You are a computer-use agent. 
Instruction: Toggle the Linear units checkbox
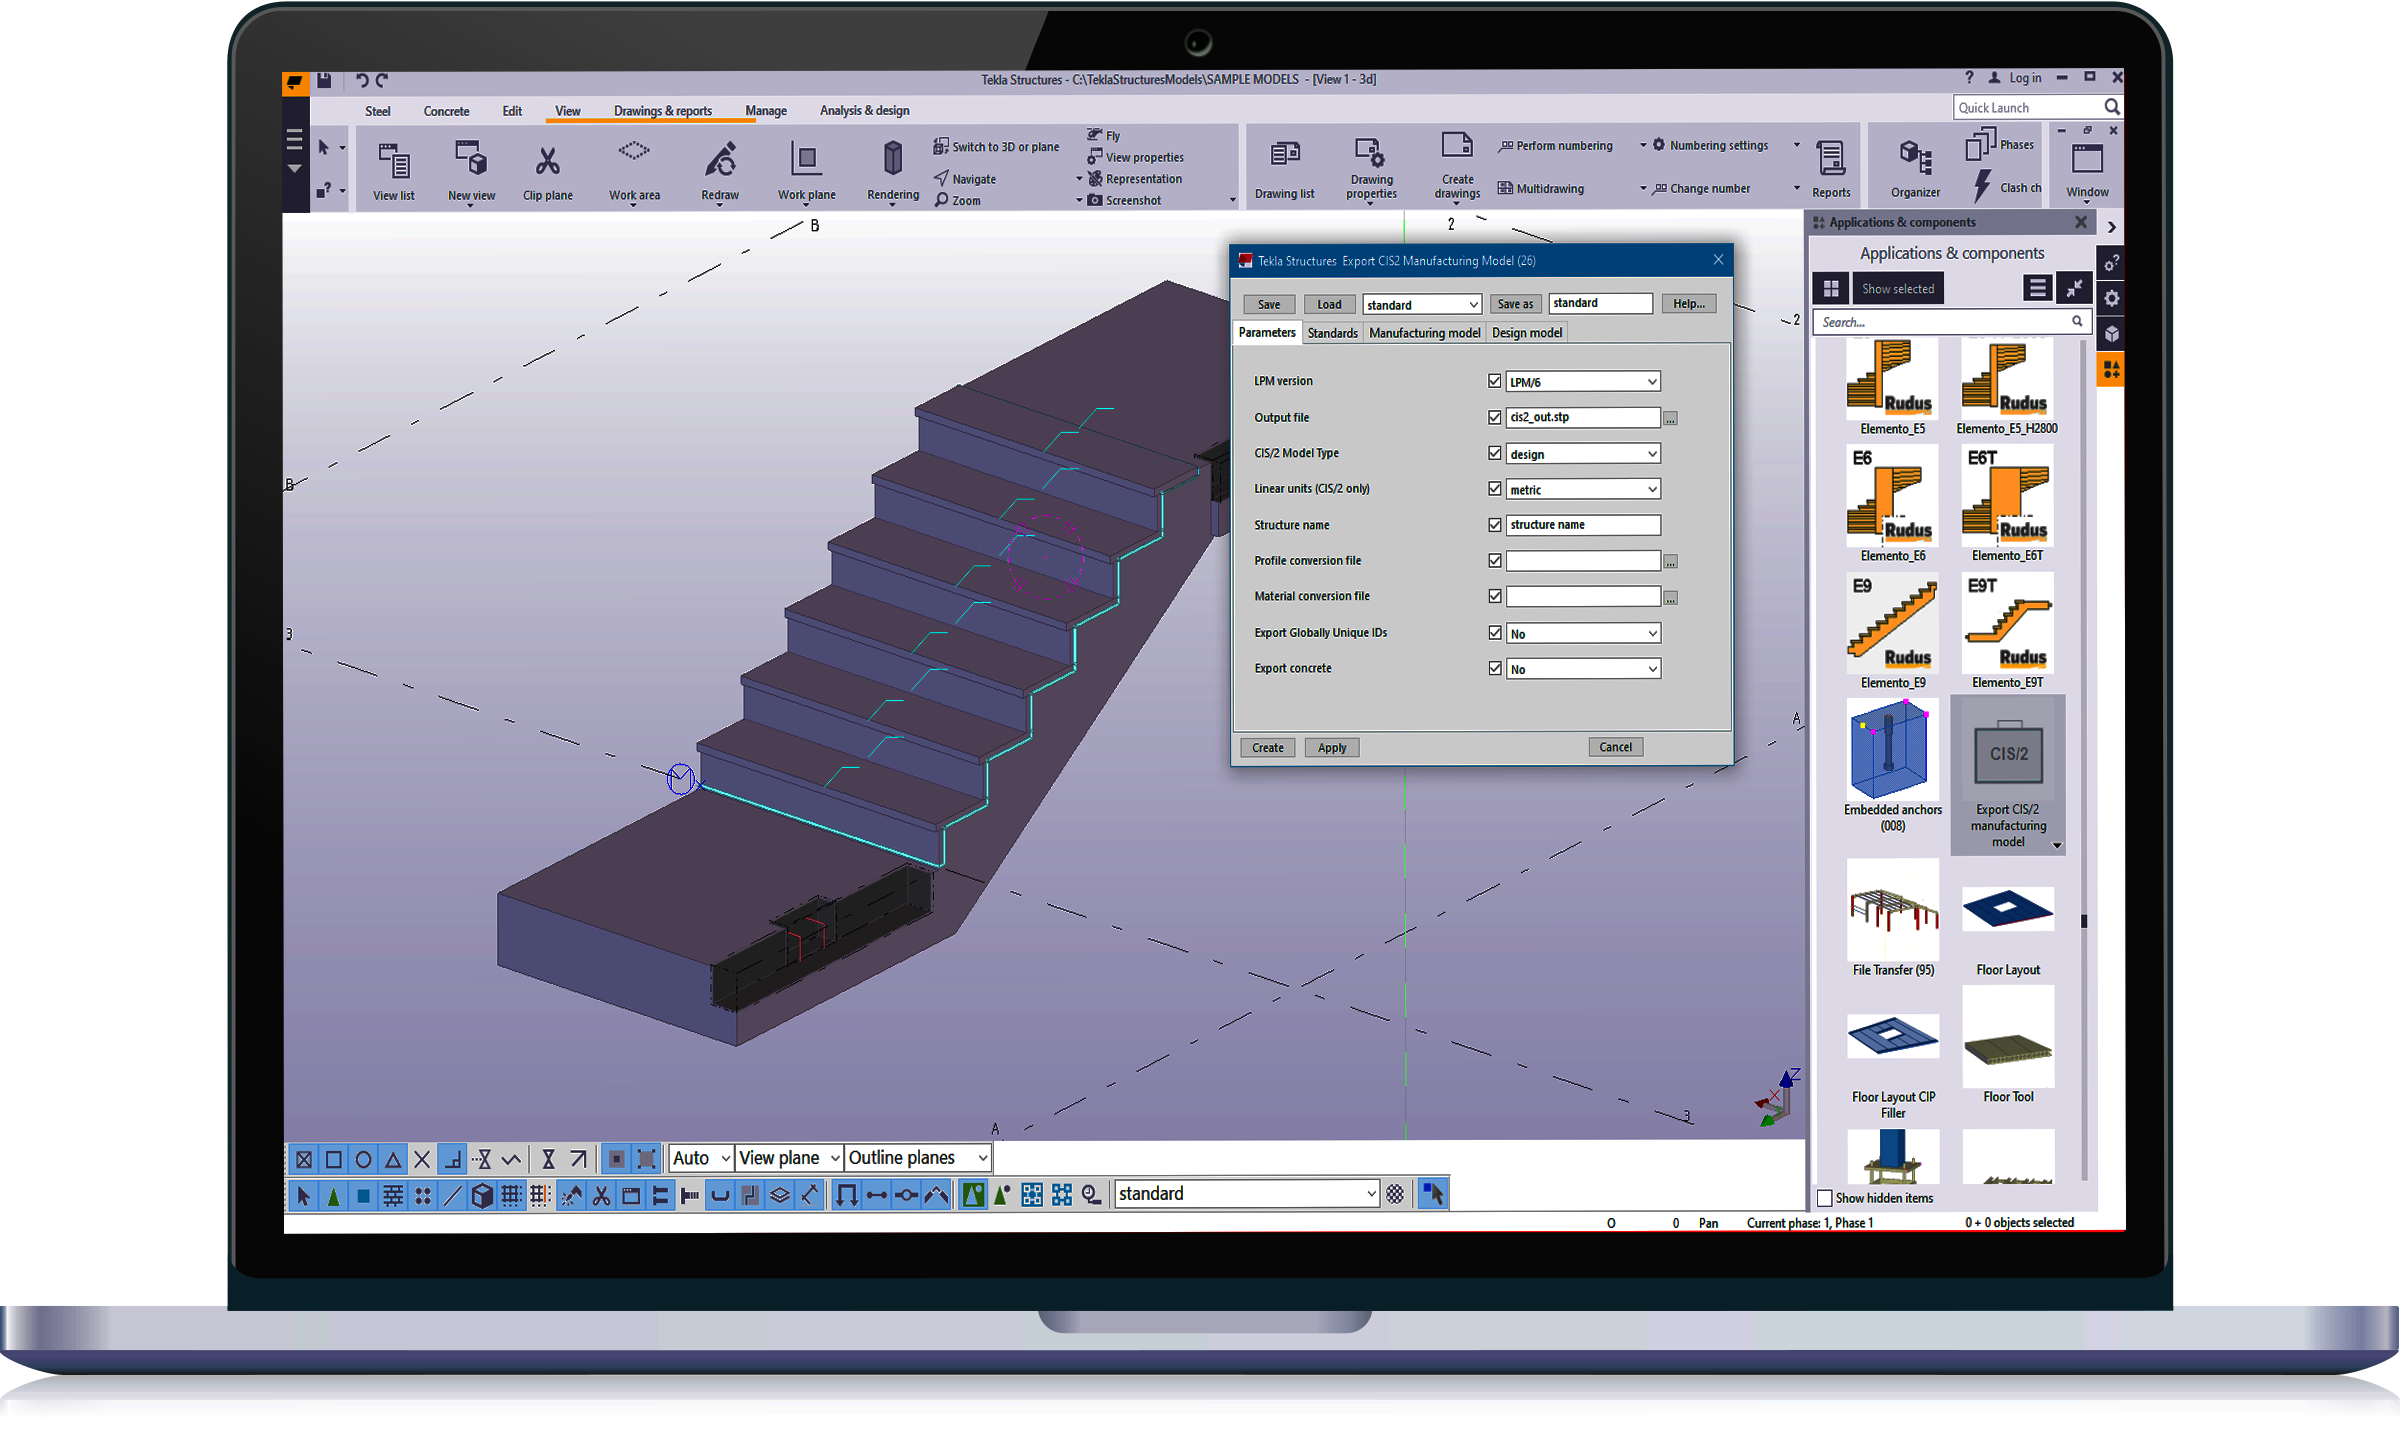(x=1494, y=489)
